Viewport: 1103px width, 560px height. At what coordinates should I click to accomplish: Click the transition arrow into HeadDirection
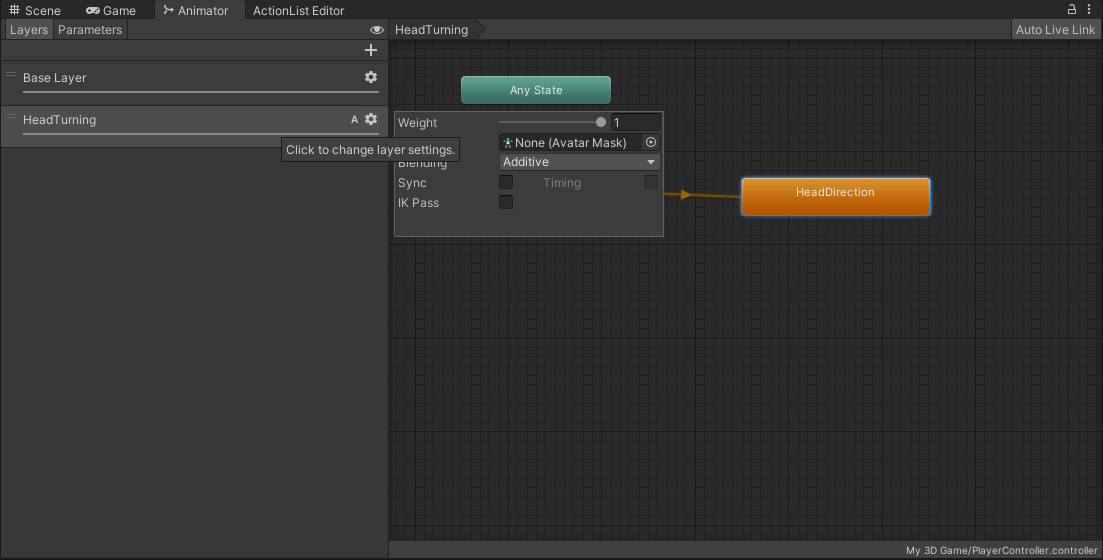click(686, 194)
